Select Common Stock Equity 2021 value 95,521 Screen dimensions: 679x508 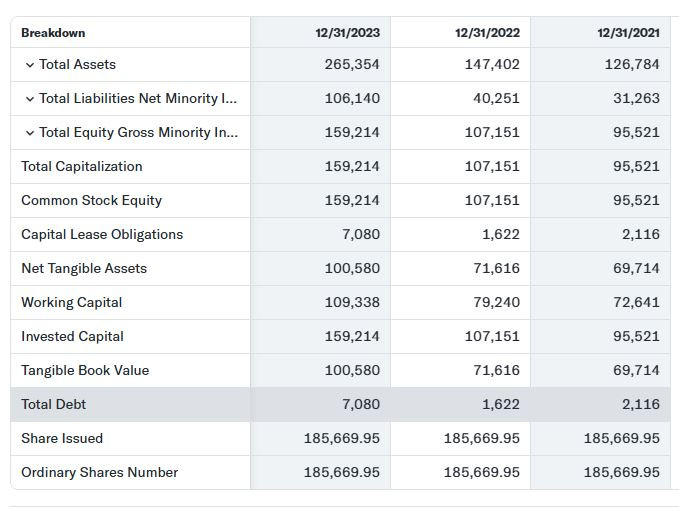pyautogui.click(x=636, y=201)
